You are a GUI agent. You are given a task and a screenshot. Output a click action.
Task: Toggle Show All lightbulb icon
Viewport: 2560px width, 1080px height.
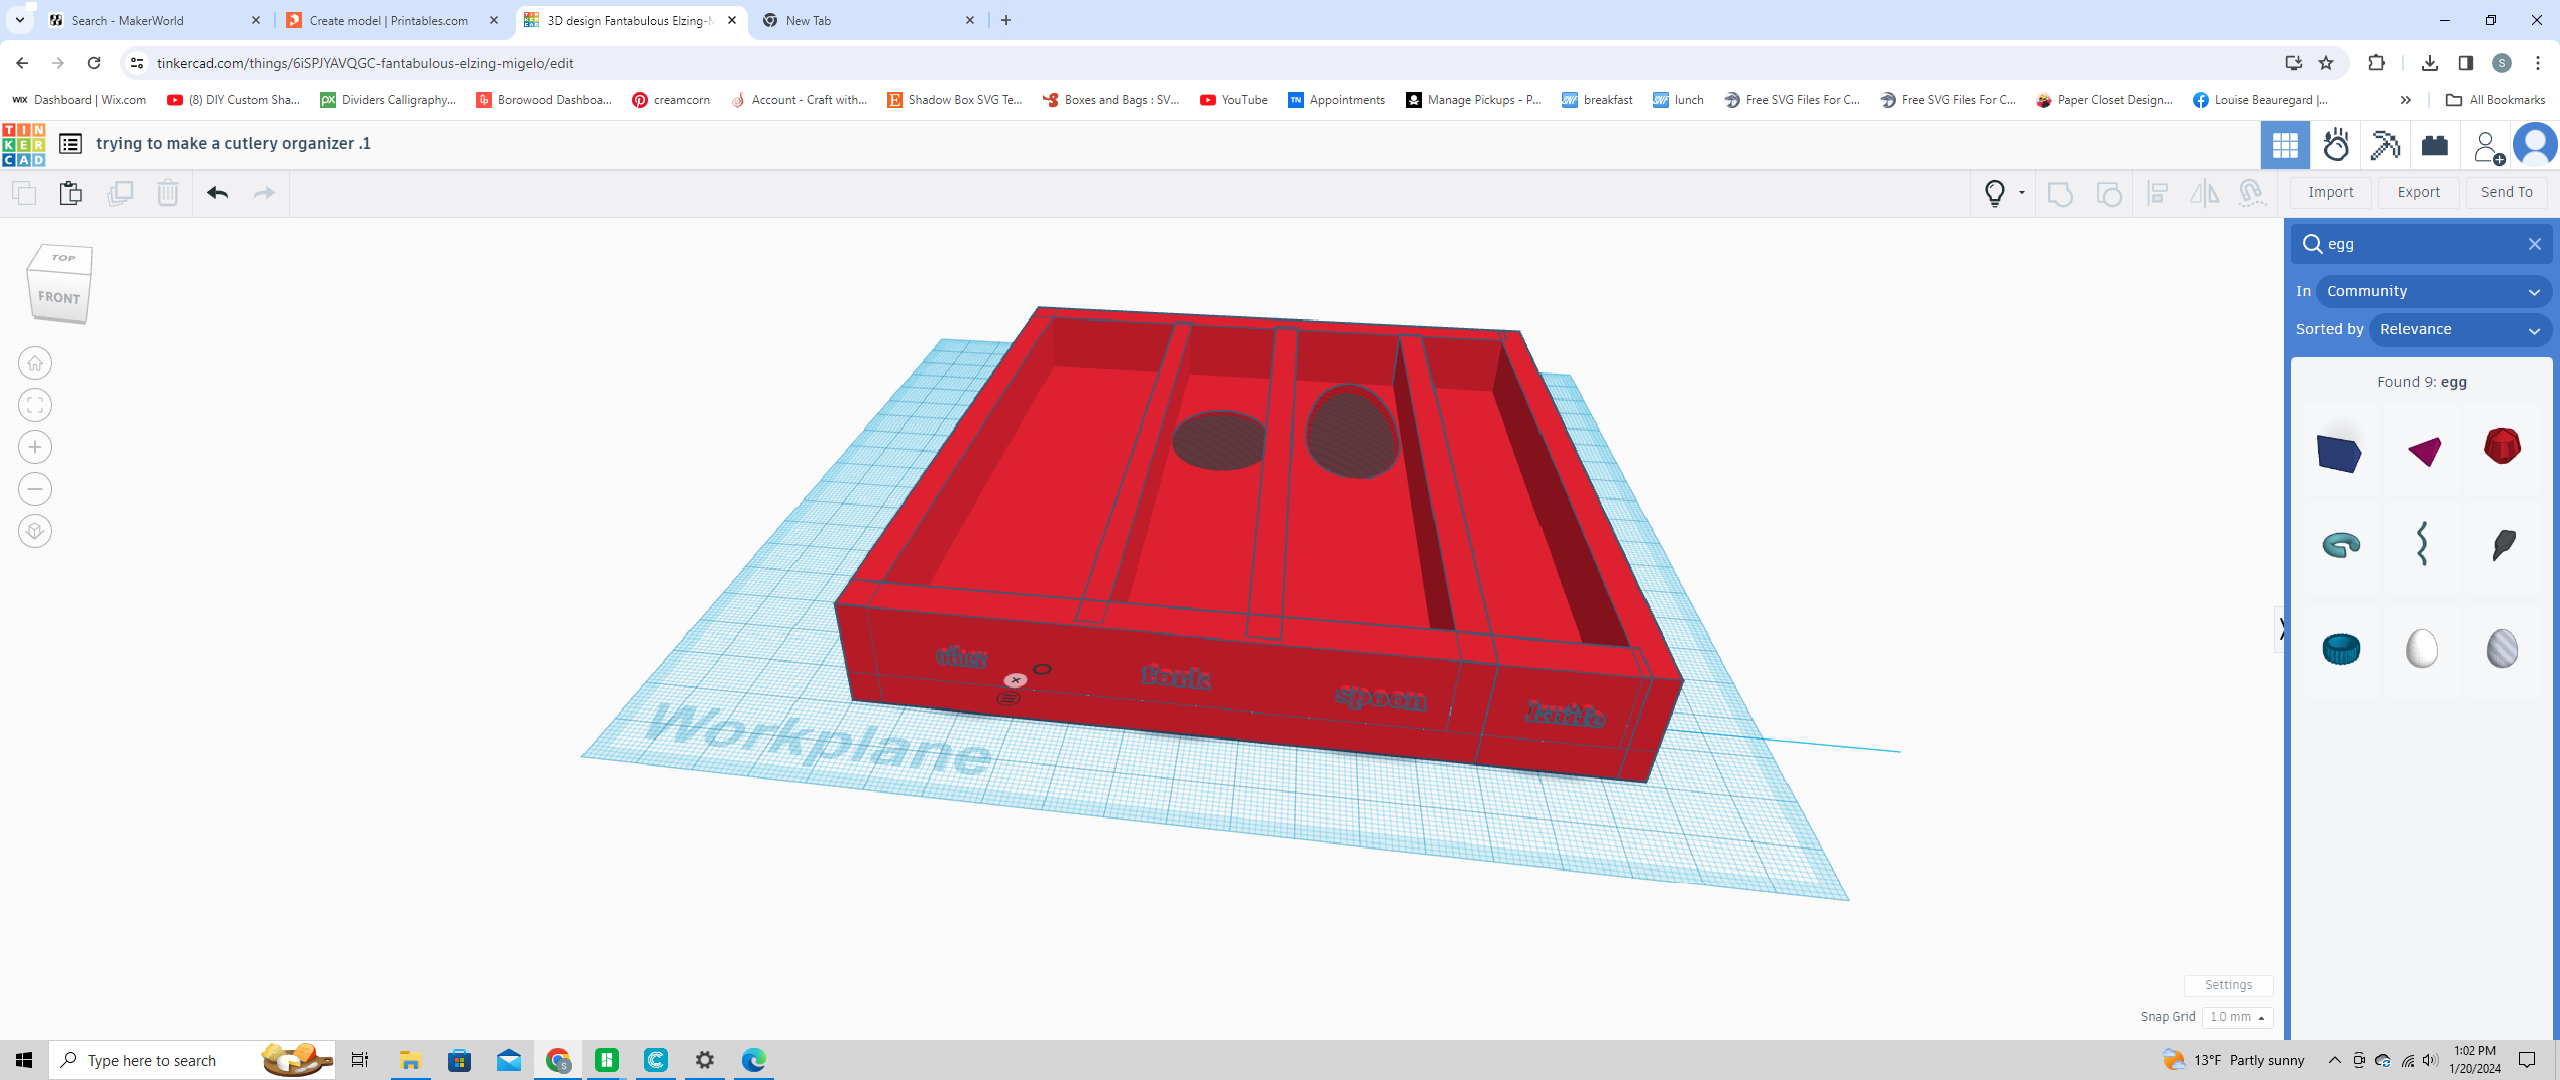click(x=1995, y=193)
